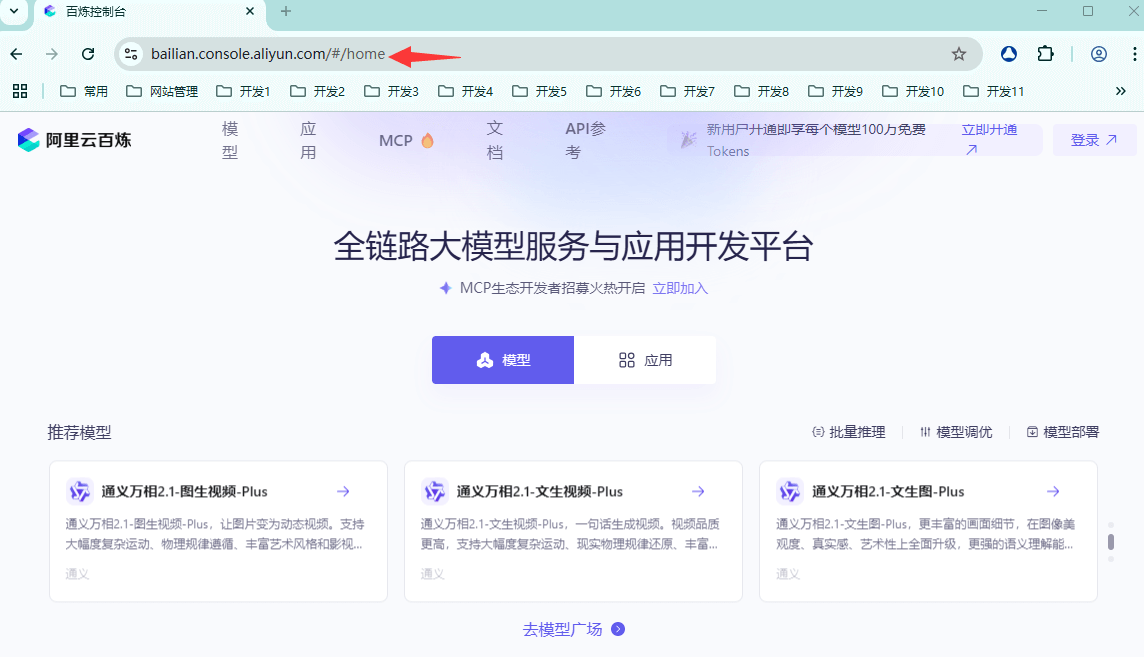Click the 全链路大模型服务与应用开发平台 heading
Viewport: 1144px width, 657px height.
tap(573, 246)
